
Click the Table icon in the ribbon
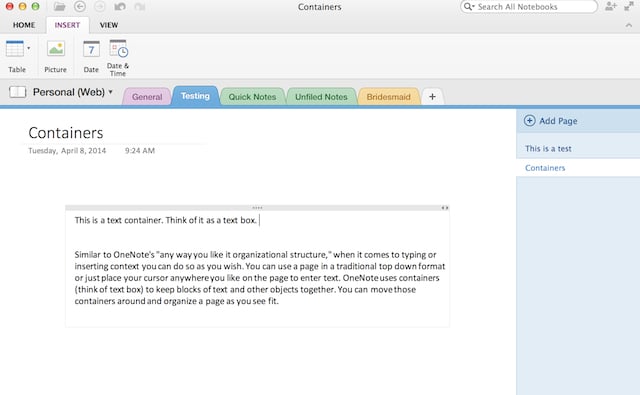pos(15,49)
